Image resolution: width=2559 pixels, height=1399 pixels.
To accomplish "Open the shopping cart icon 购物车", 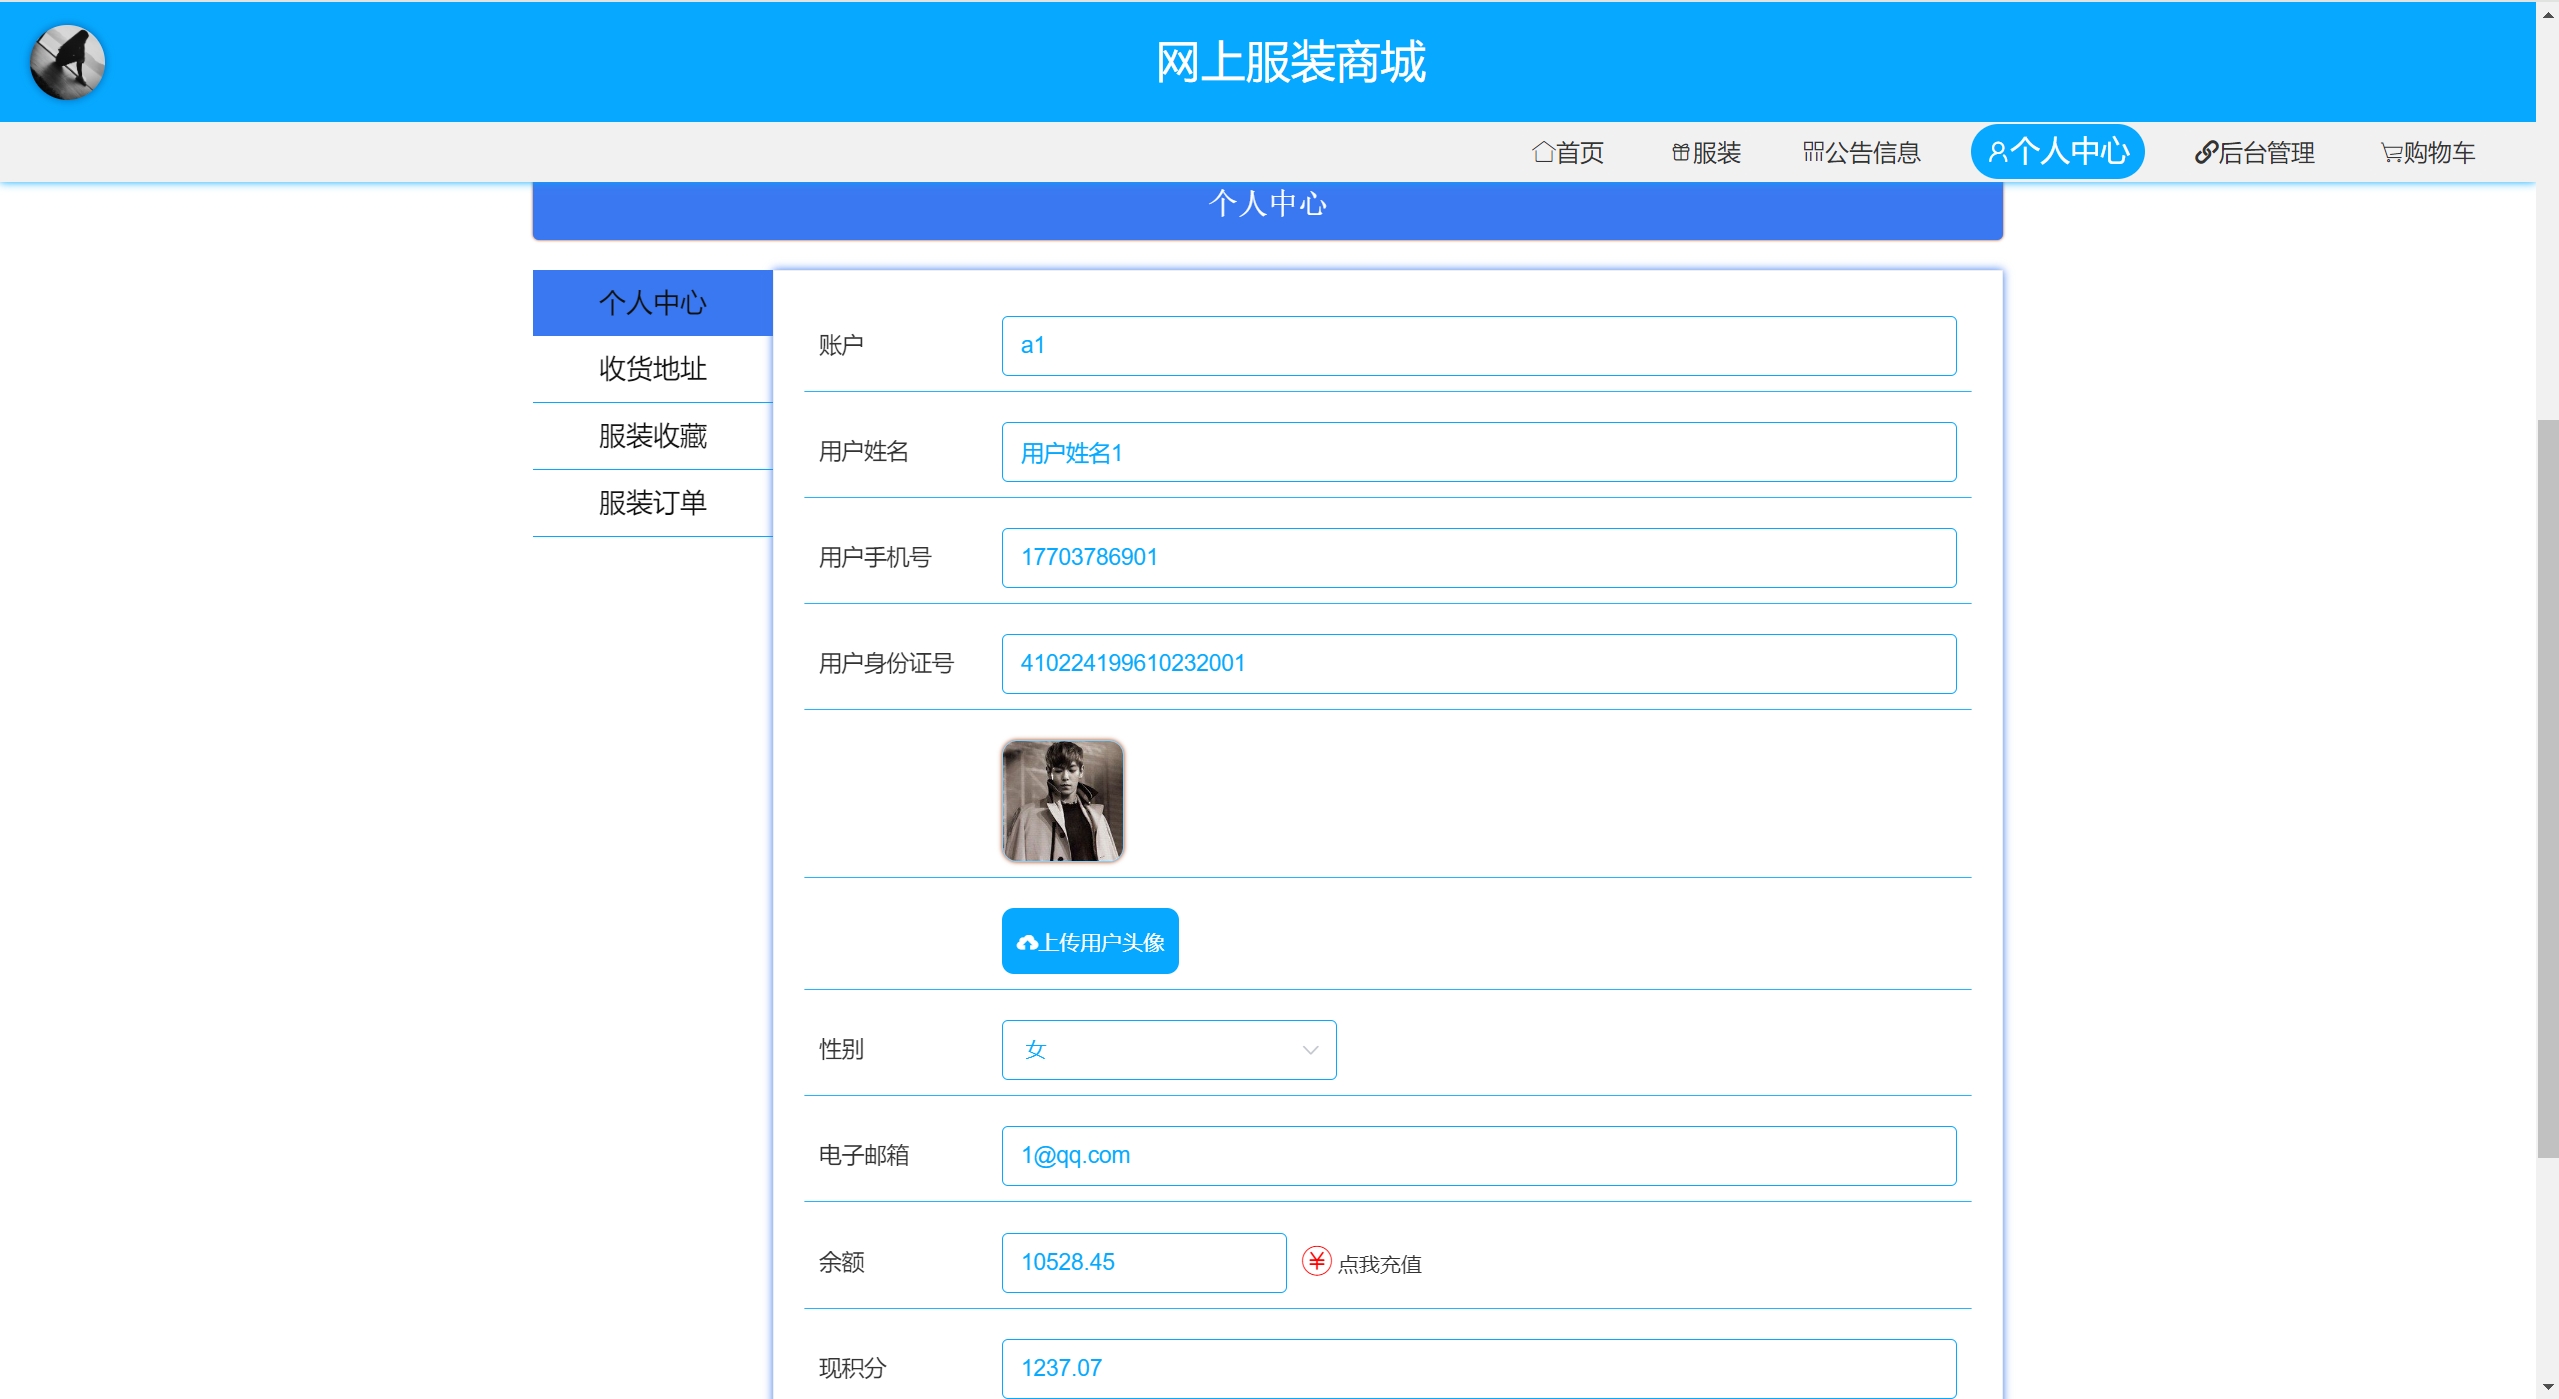I will (x=2391, y=153).
